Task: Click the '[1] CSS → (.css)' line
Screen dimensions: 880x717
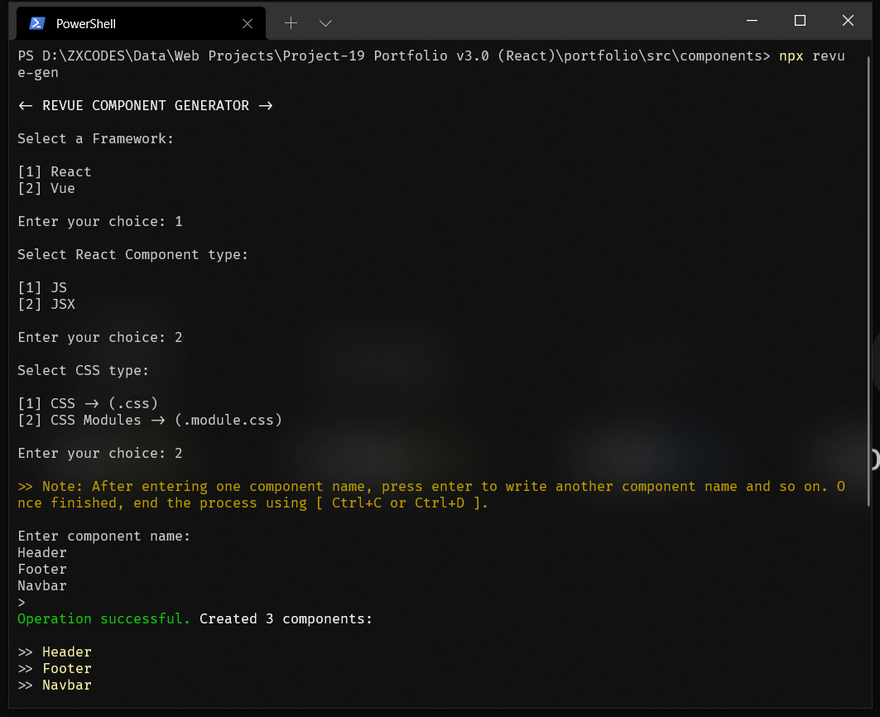Action: 88,403
